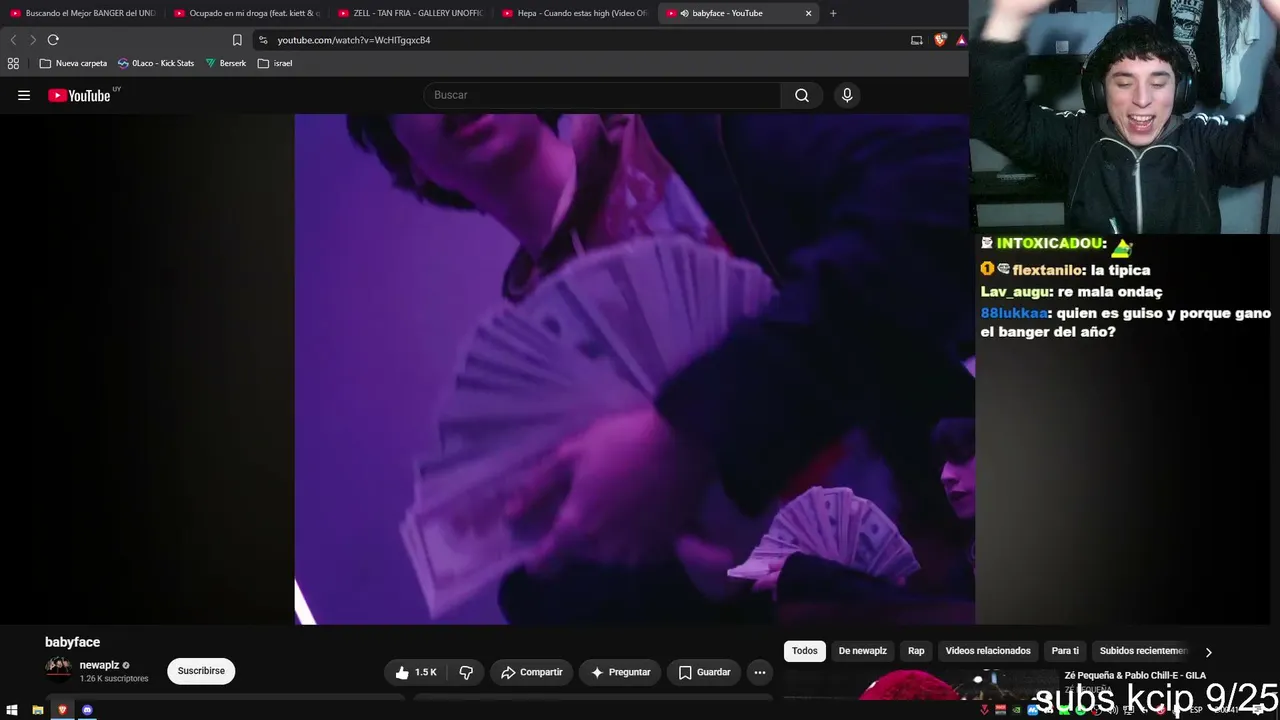Switch to Brave browser in taskbar
Viewport: 1280px width, 720px height.
coord(62,710)
